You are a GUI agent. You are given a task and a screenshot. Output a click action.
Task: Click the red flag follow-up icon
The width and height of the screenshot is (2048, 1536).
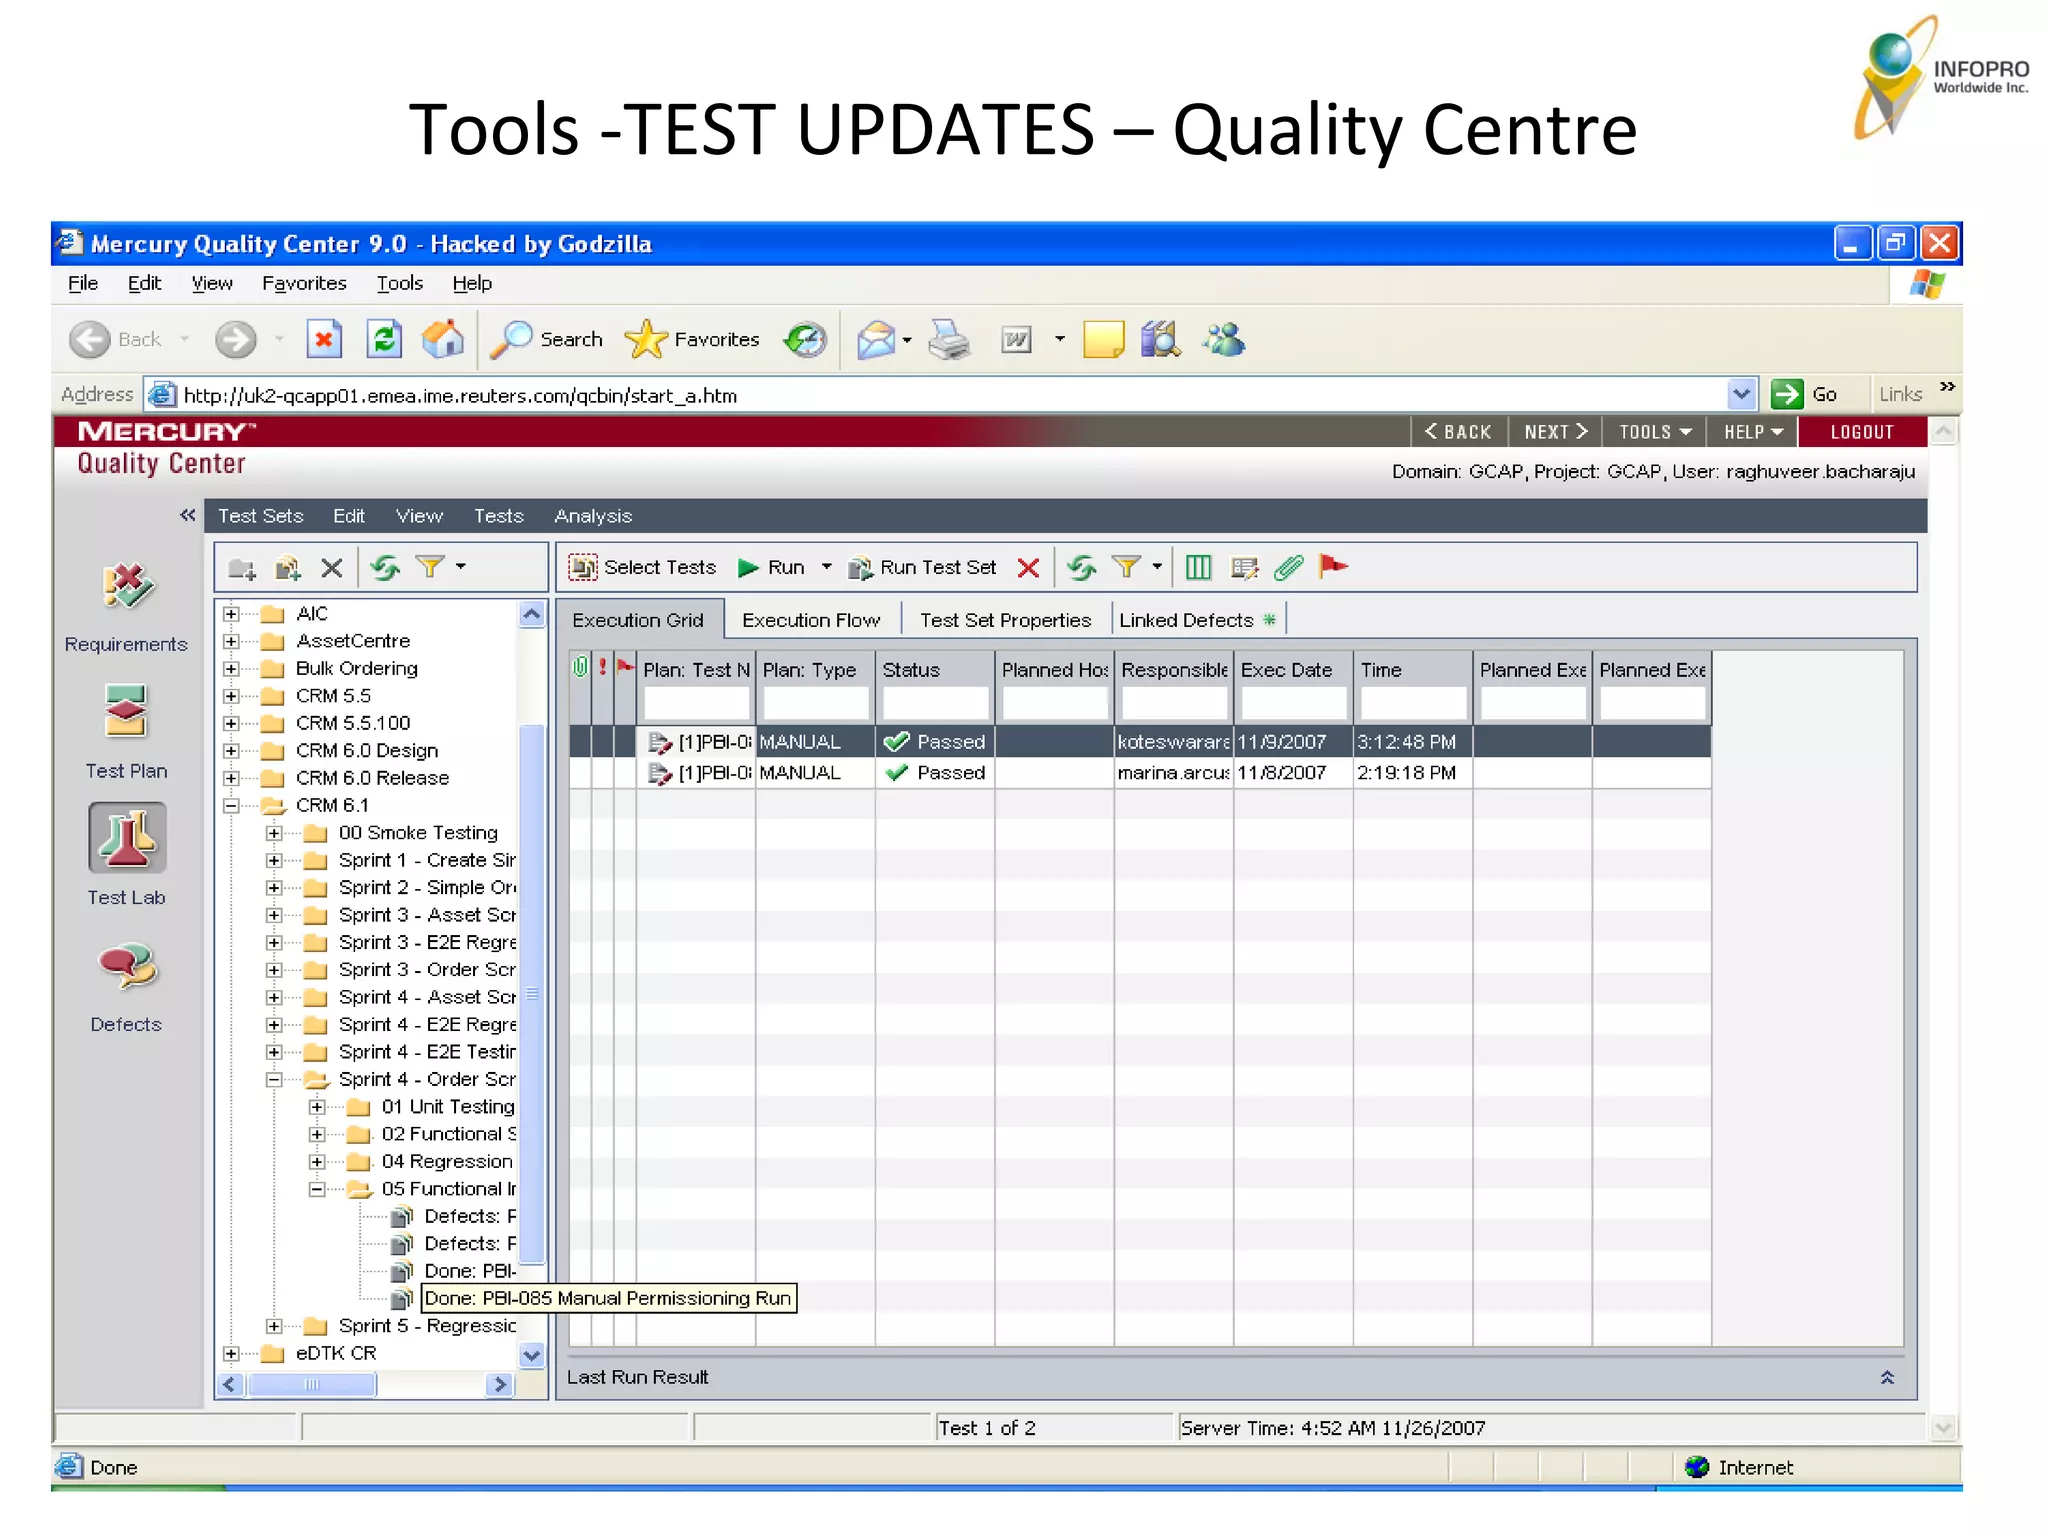click(1333, 567)
